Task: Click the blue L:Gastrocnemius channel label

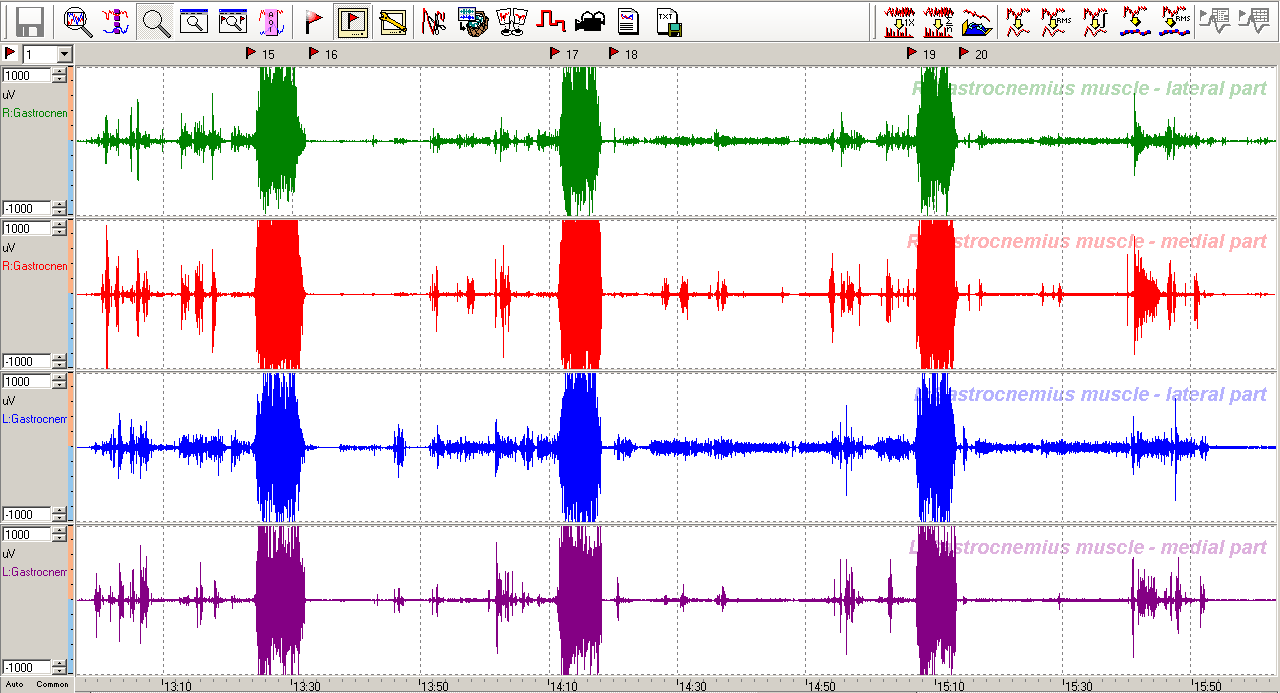Action: [x=35, y=419]
